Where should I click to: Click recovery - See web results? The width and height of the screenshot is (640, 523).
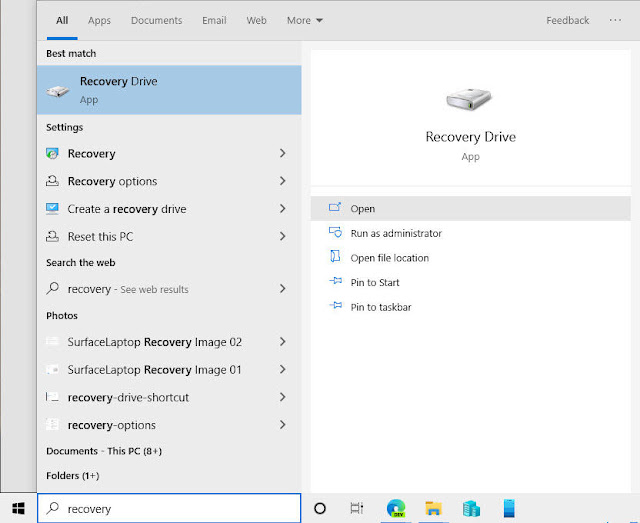click(169, 289)
